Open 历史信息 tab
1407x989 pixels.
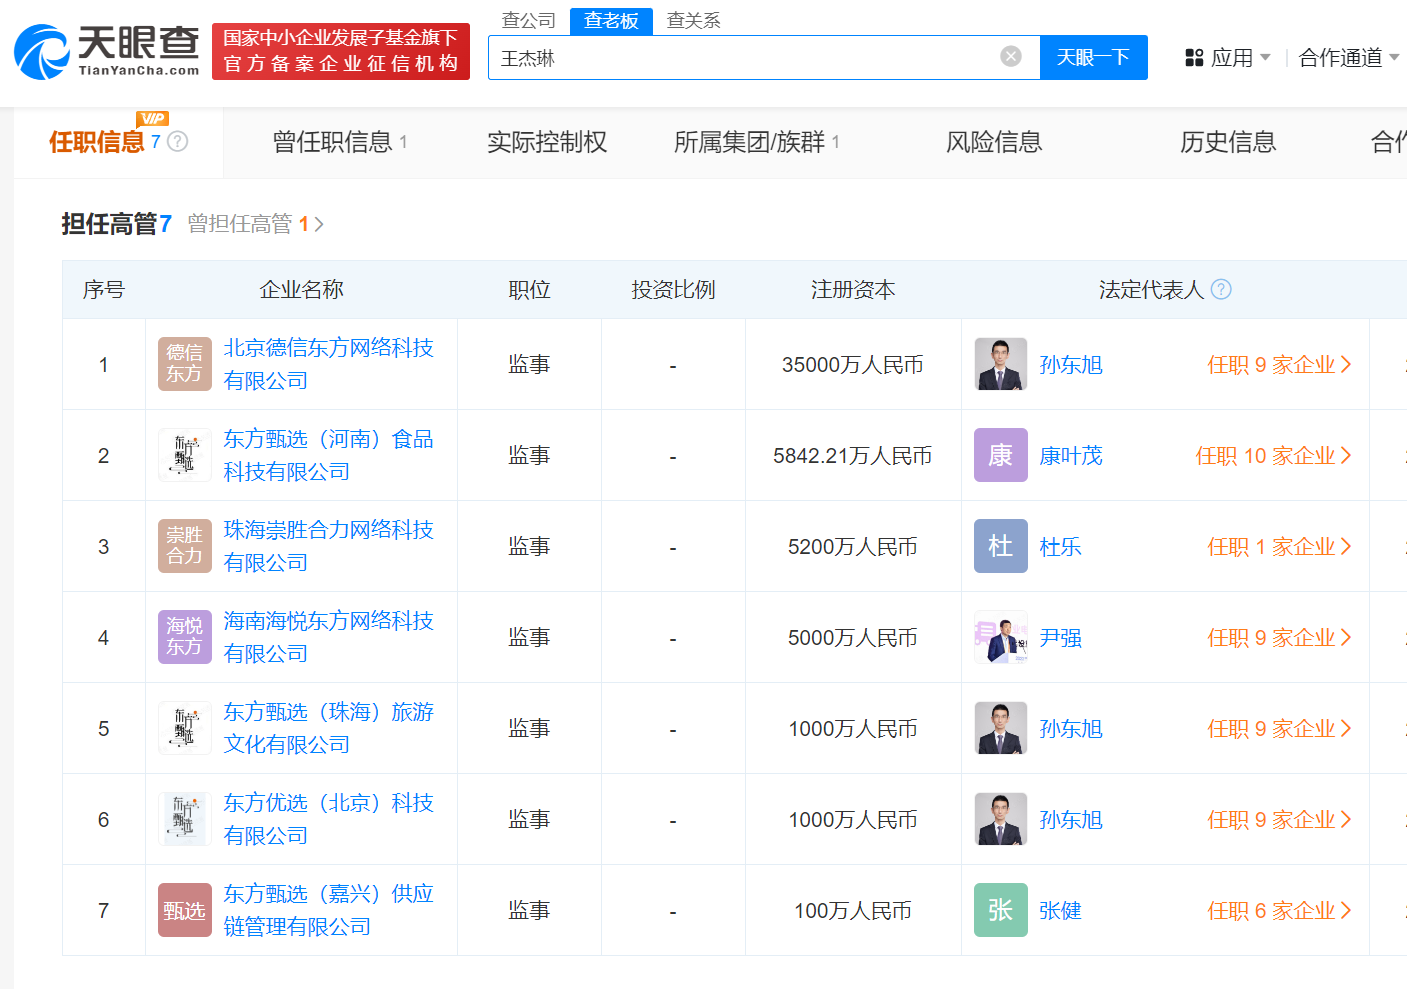coord(1228,142)
